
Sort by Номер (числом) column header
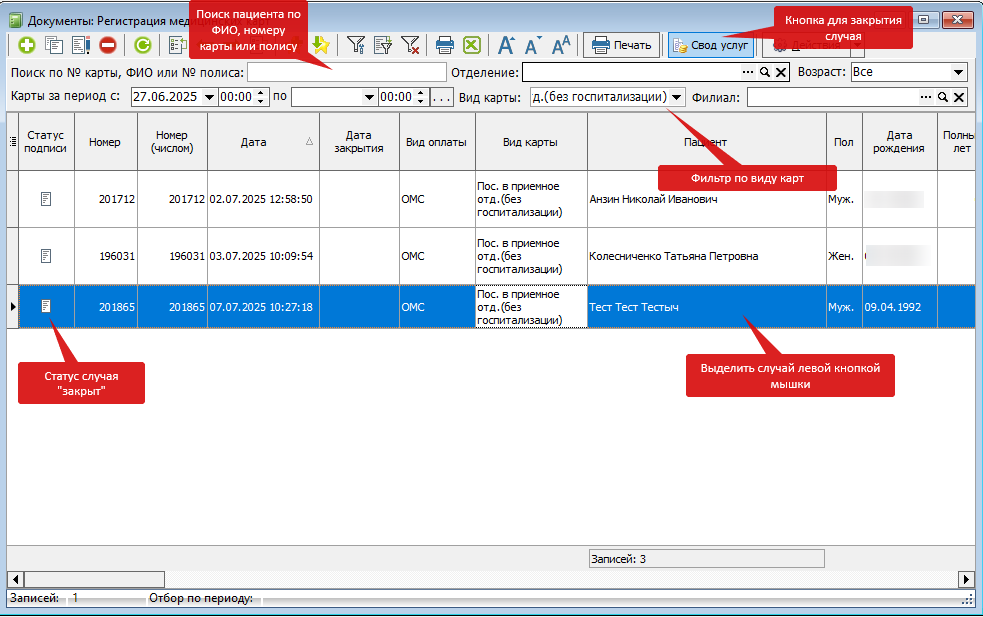[x=172, y=142]
